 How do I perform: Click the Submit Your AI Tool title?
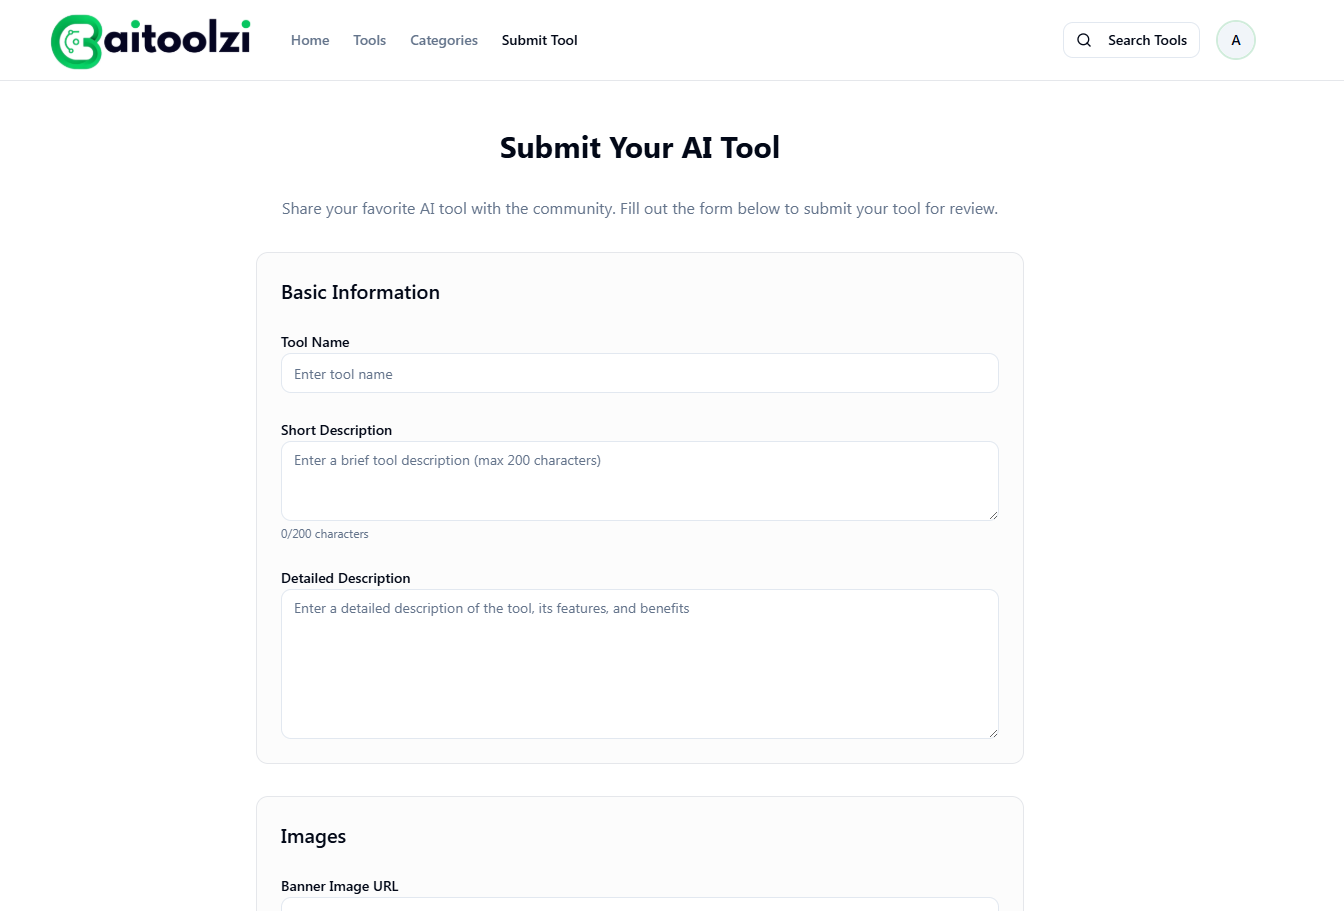click(639, 147)
